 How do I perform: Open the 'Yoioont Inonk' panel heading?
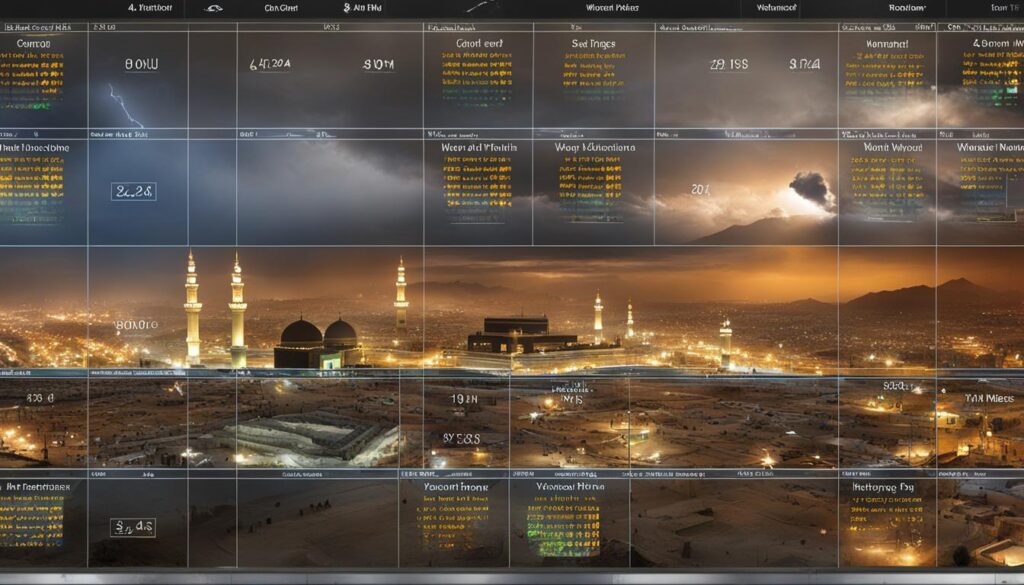point(455,487)
